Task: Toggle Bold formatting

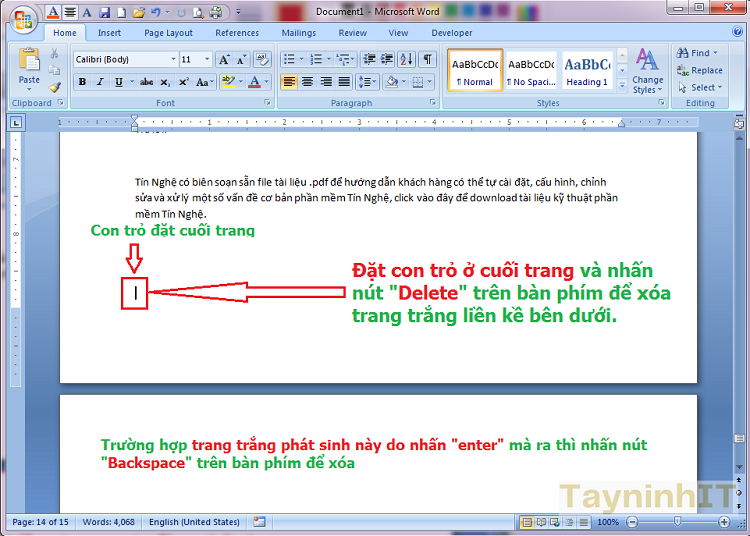Action: coord(83,82)
